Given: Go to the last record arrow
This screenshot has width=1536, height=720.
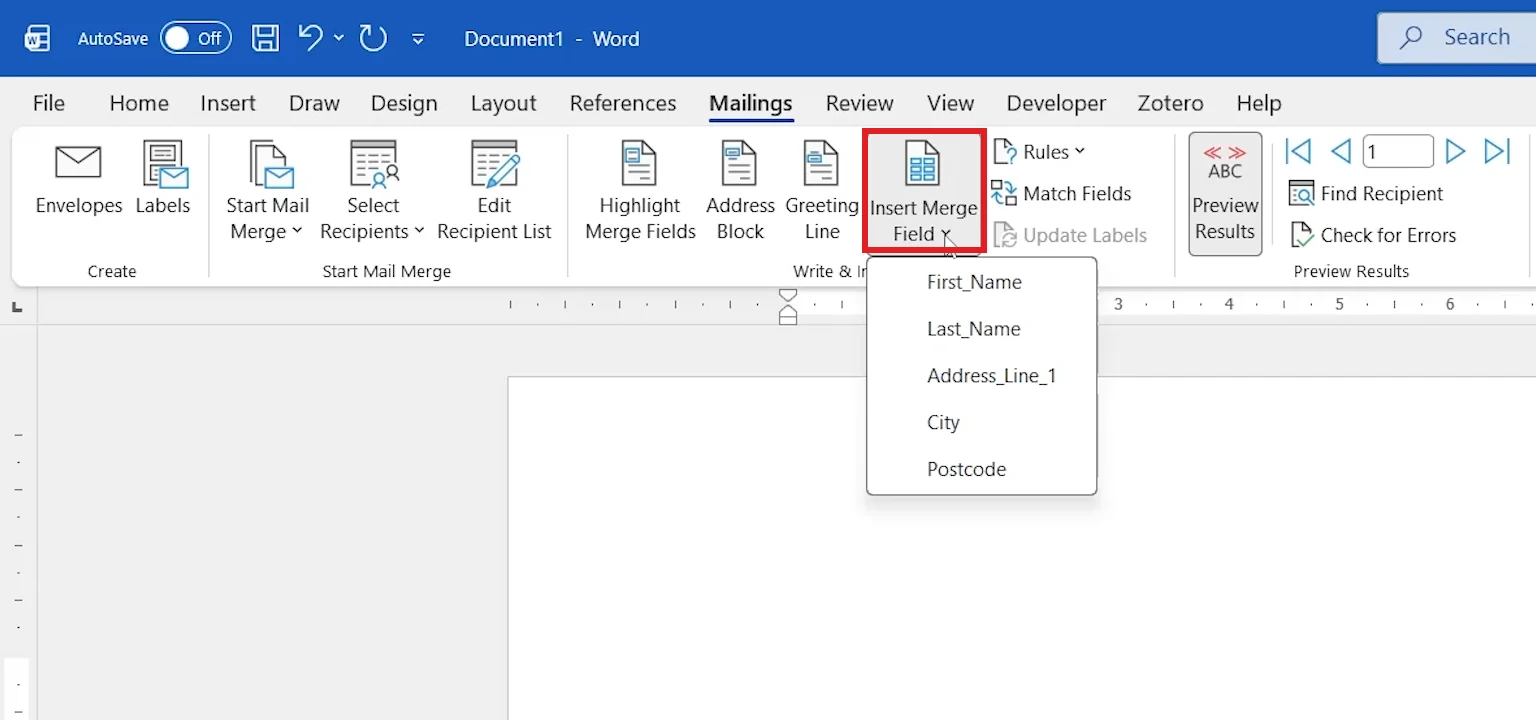Looking at the screenshot, I should tap(1497, 152).
